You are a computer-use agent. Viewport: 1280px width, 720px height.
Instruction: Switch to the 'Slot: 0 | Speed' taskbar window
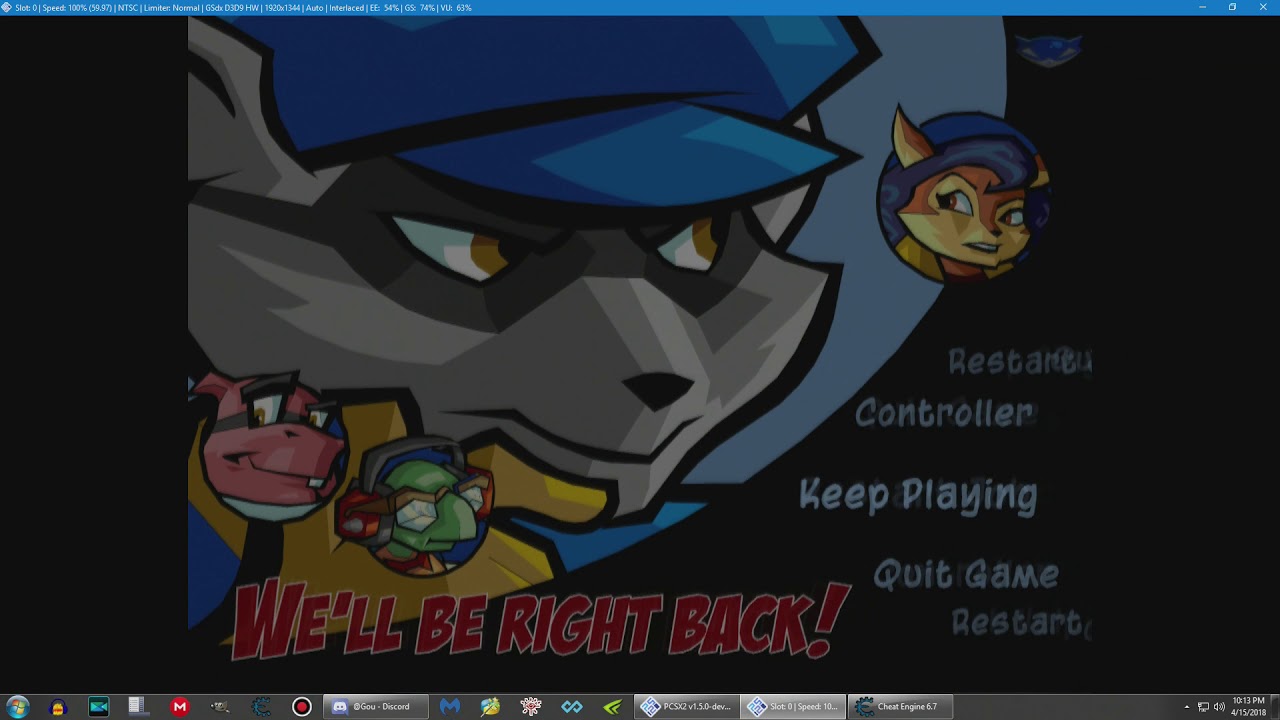[794, 707]
